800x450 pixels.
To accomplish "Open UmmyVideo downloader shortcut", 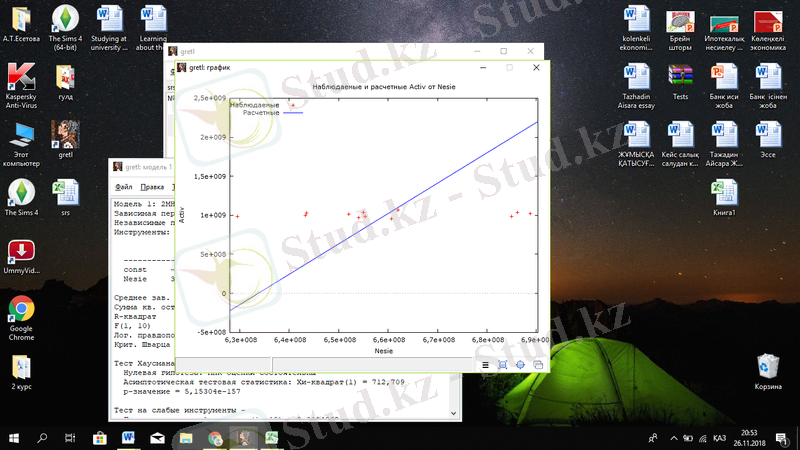I will point(21,257).
